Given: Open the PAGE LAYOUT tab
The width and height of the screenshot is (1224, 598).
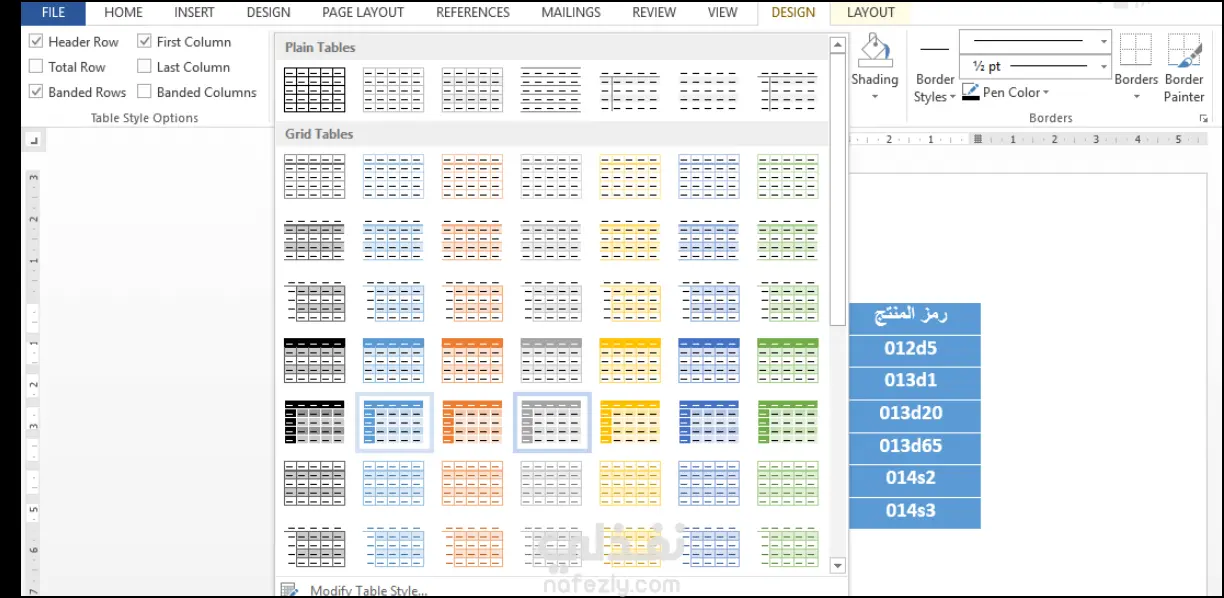Looking at the screenshot, I should 363,13.
